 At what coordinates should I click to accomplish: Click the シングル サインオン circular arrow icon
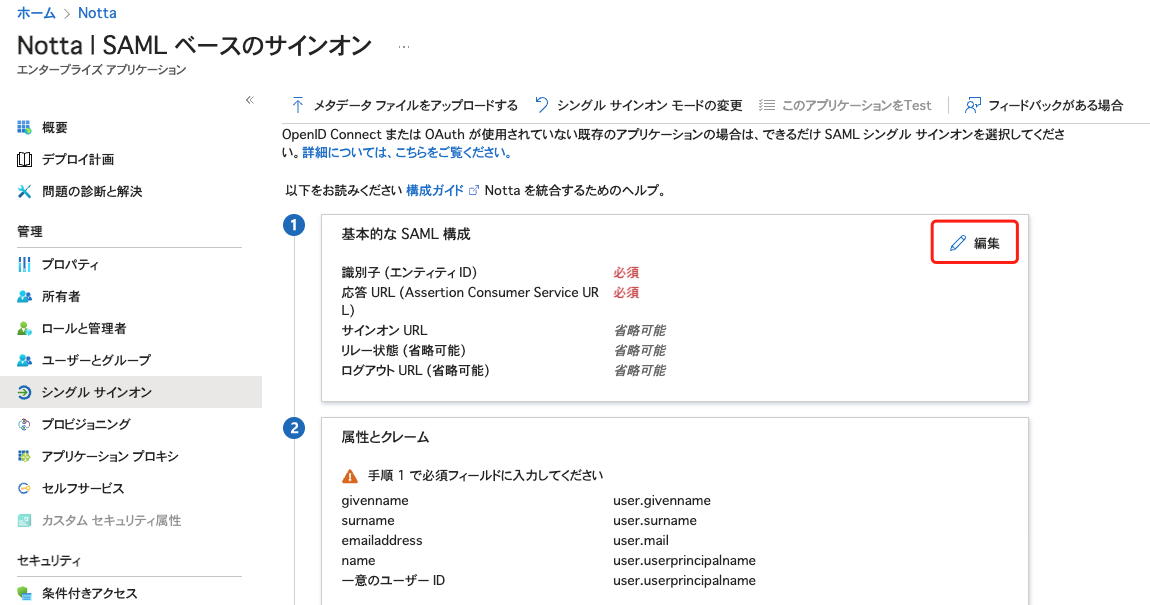(24, 392)
